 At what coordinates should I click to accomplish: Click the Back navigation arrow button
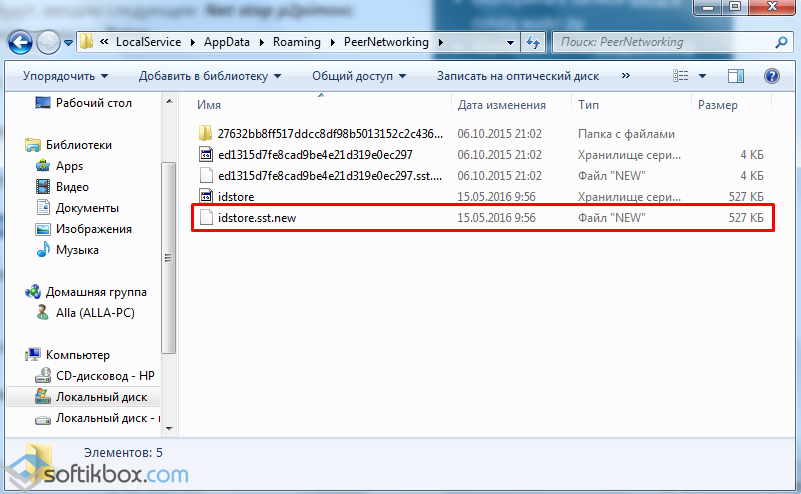click(20, 42)
